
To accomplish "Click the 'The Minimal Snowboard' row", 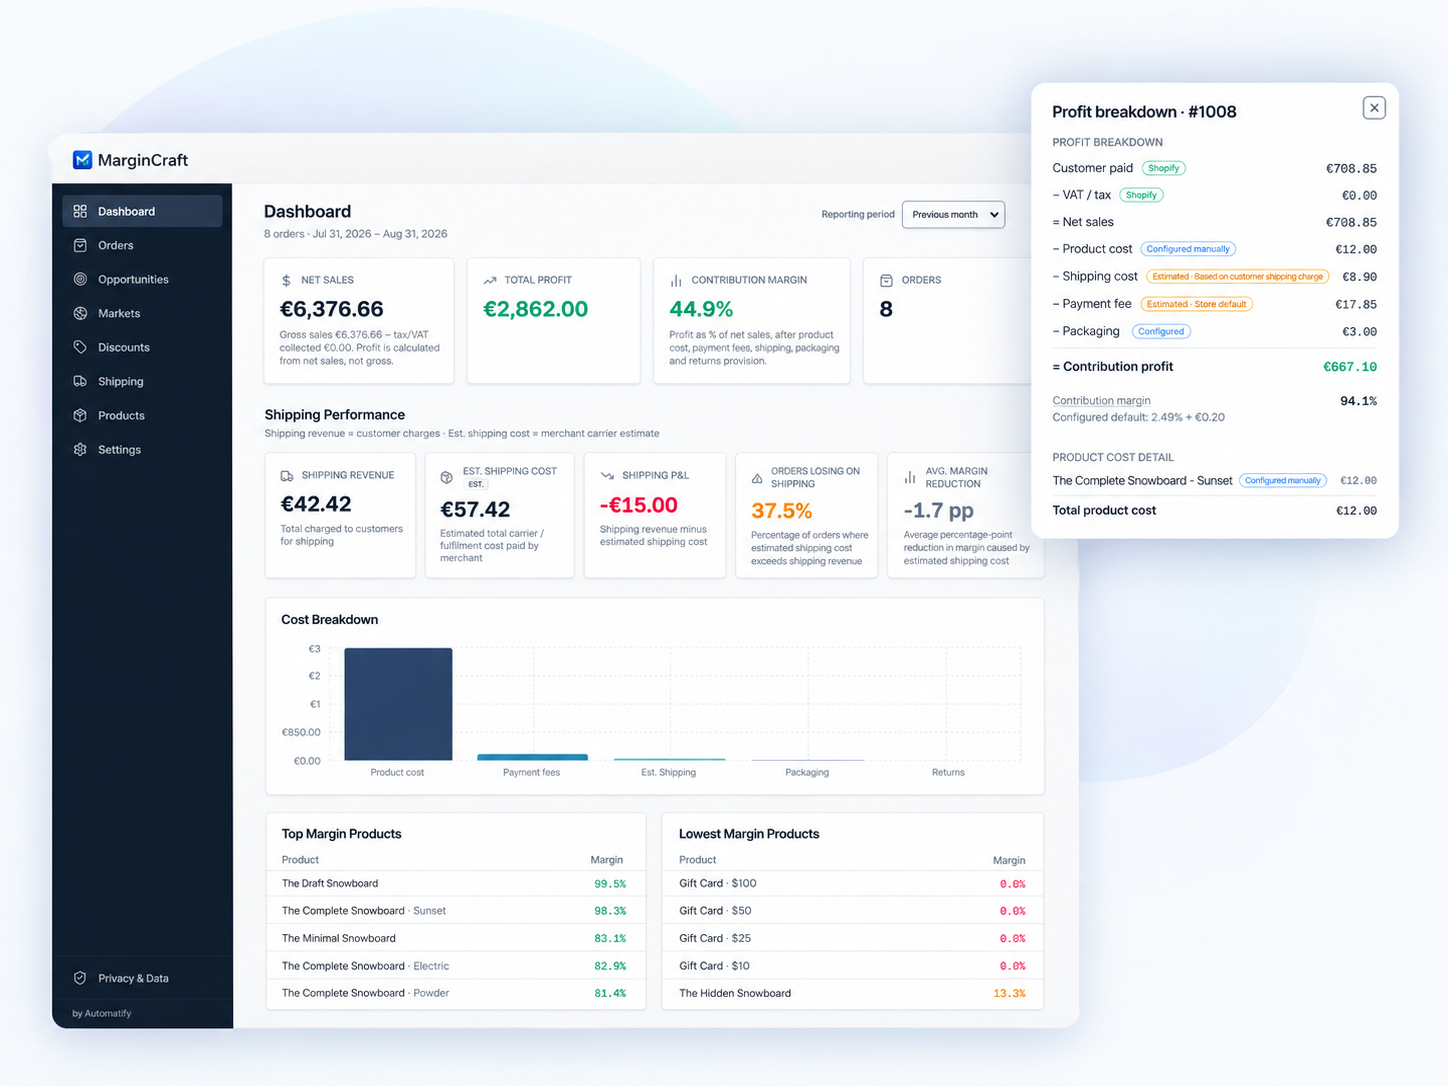I will [456, 938].
